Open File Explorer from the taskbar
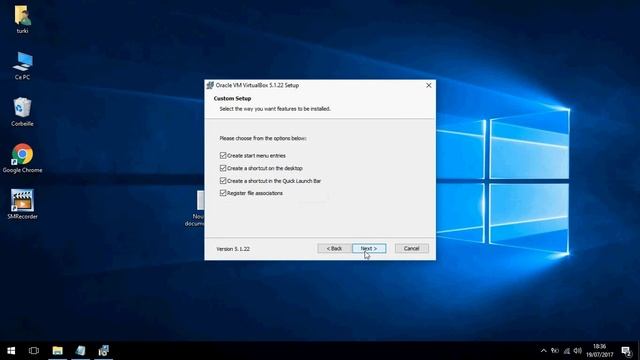Viewport: 640px width, 360px height. point(58,351)
